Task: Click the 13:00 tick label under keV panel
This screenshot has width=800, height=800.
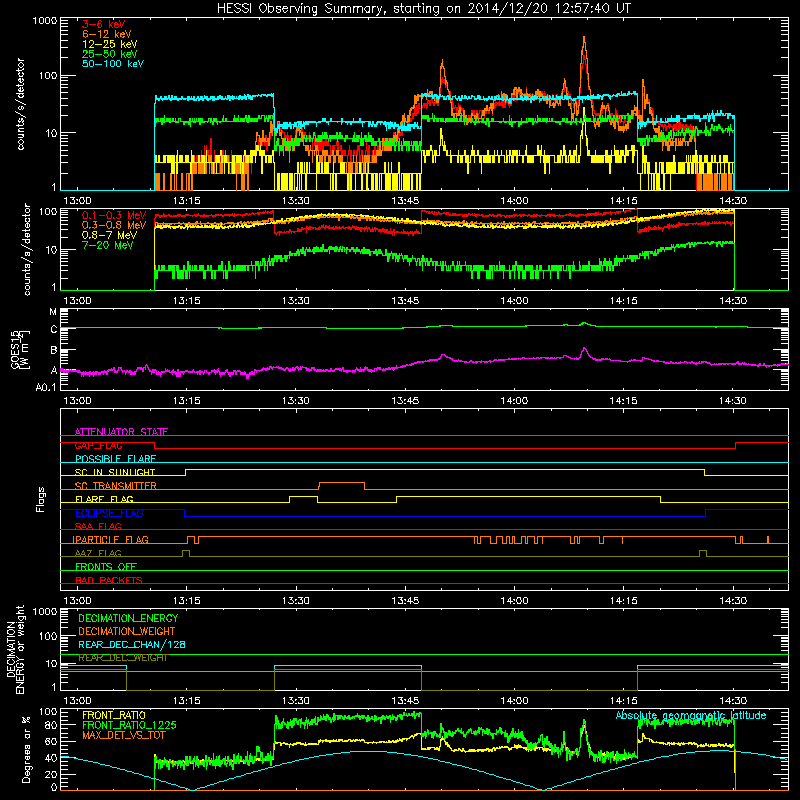Action: [x=77, y=201]
